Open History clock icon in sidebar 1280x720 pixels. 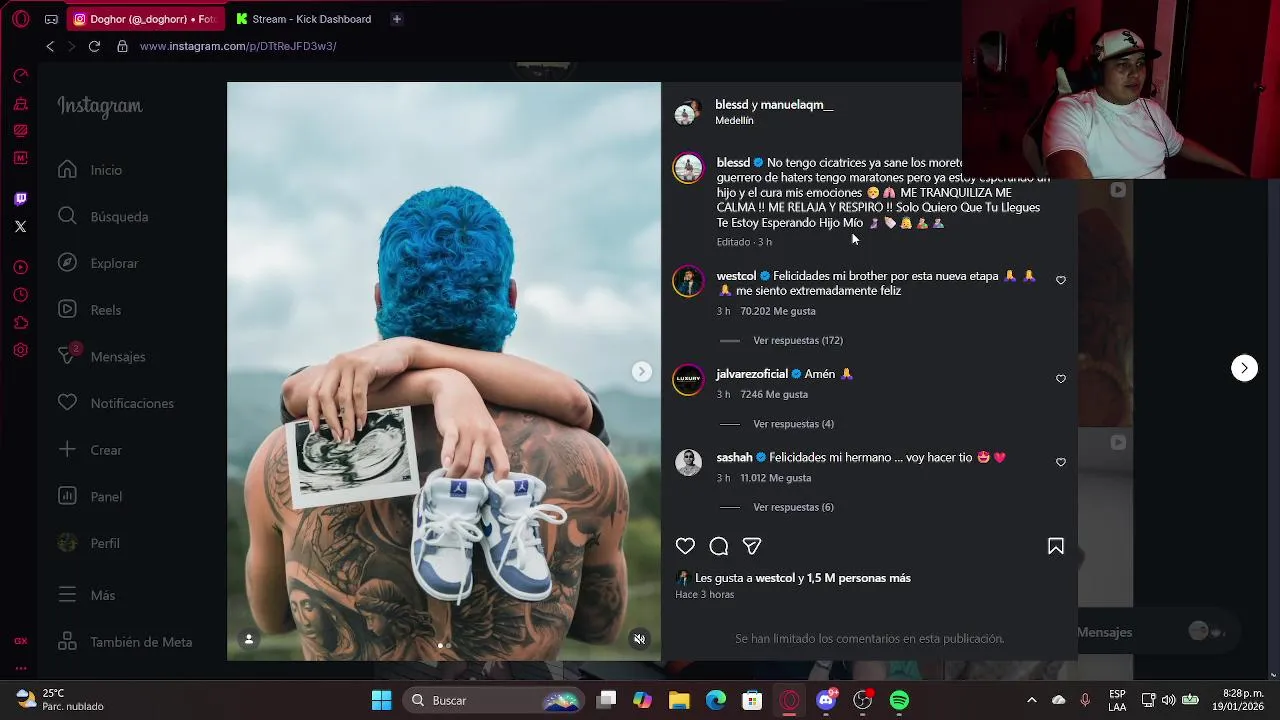20,295
